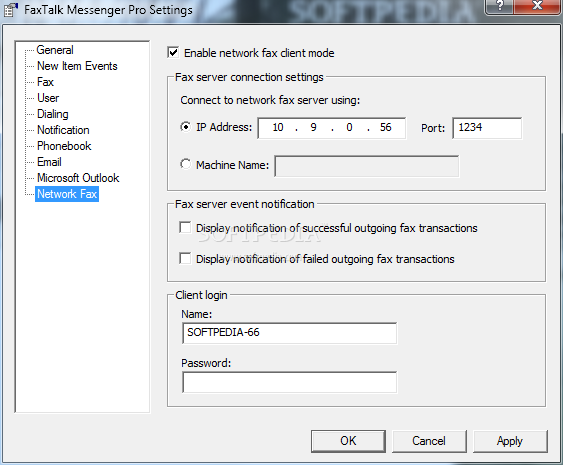Choose the Machine Name radio option

pyautogui.click(x=186, y=164)
